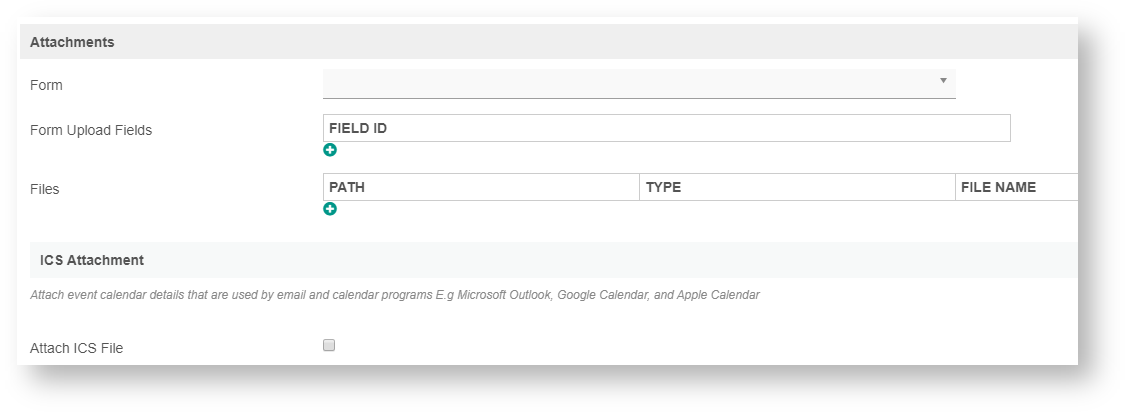Screen dimensions: 1126x413
Task: Enable the Attach ICS File checkbox
Action: click(329, 346)
